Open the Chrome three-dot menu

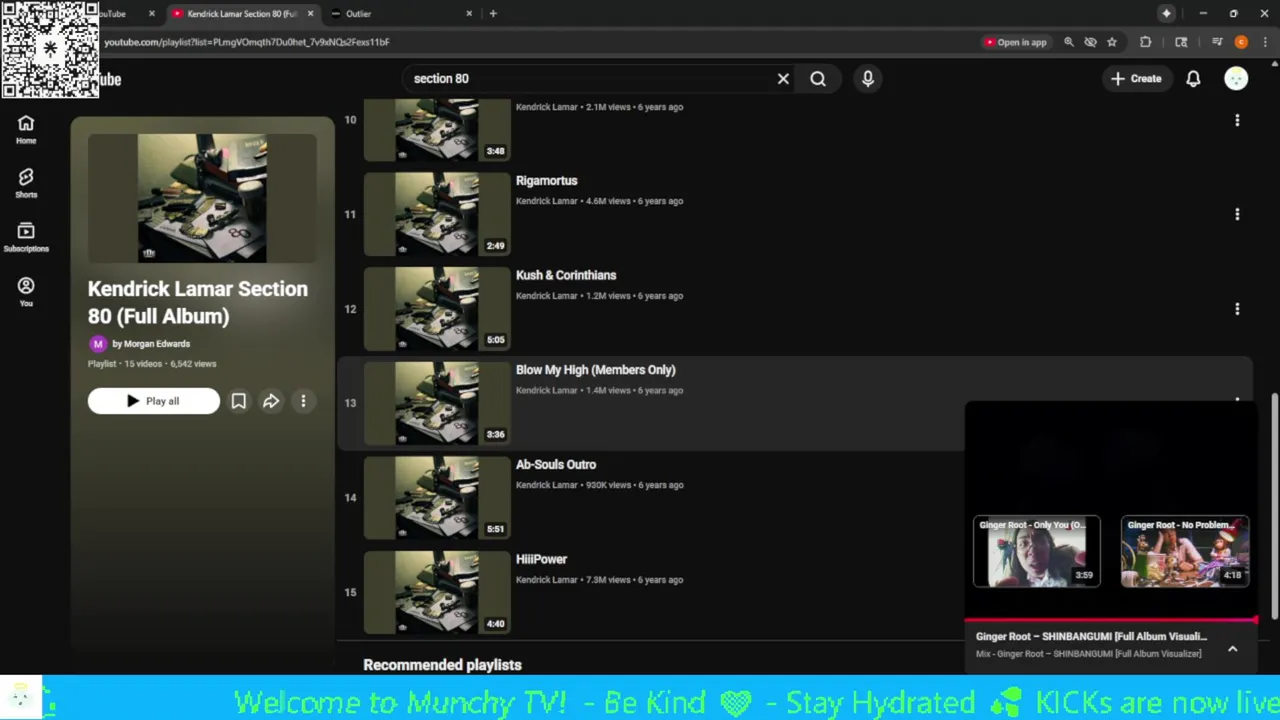(x=1265, y=42)
